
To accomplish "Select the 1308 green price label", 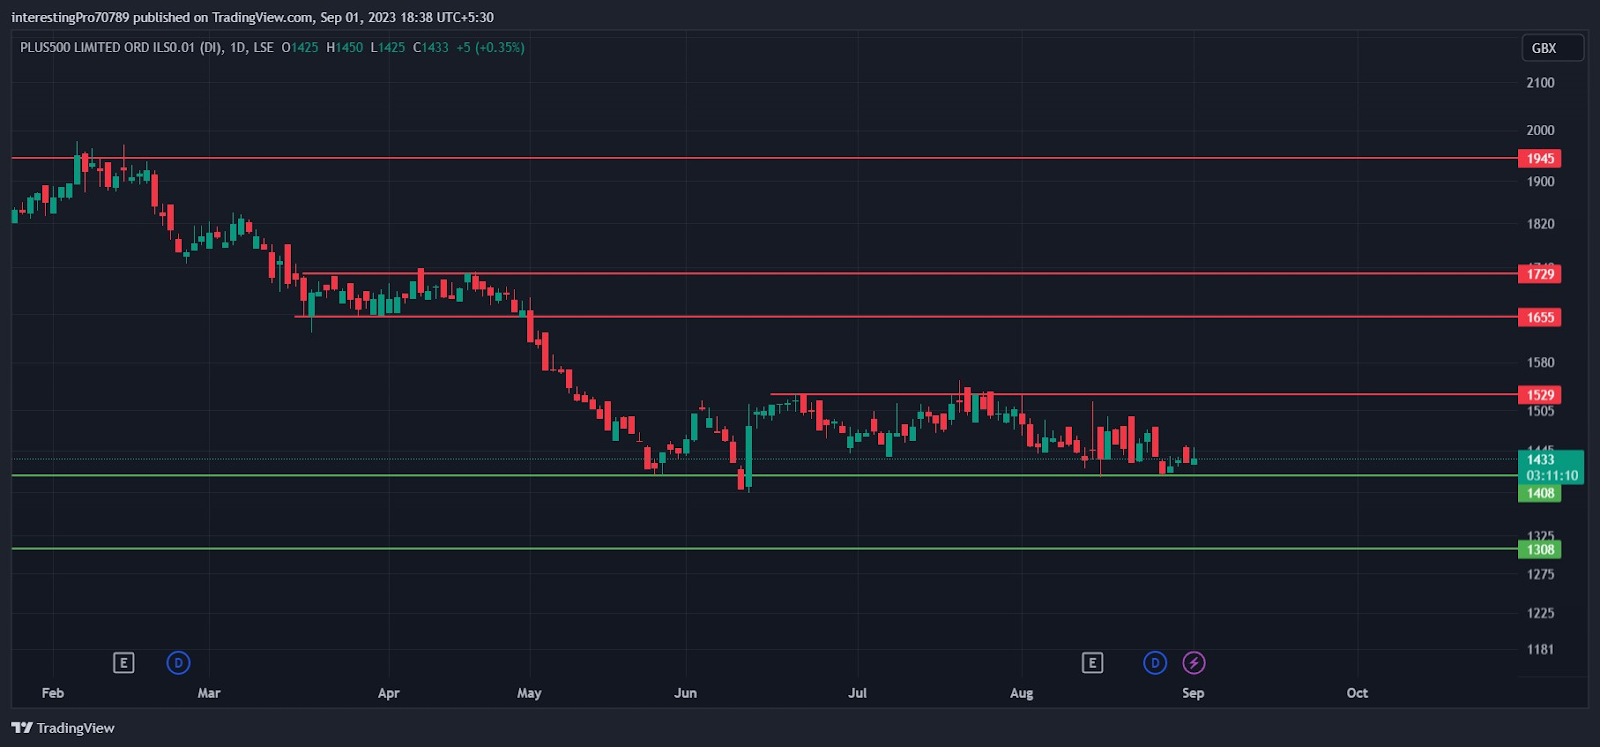I will pos(1540,549).
